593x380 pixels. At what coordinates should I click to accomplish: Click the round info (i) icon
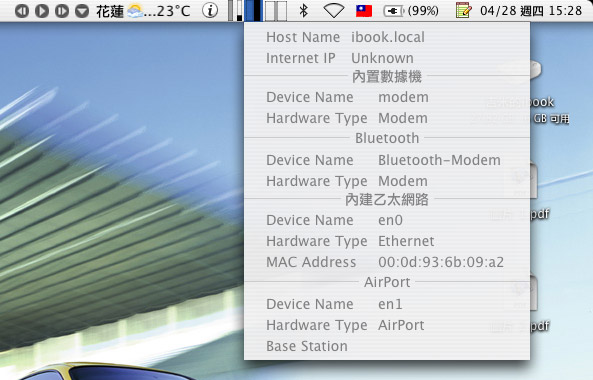click(x=210, y=11)
